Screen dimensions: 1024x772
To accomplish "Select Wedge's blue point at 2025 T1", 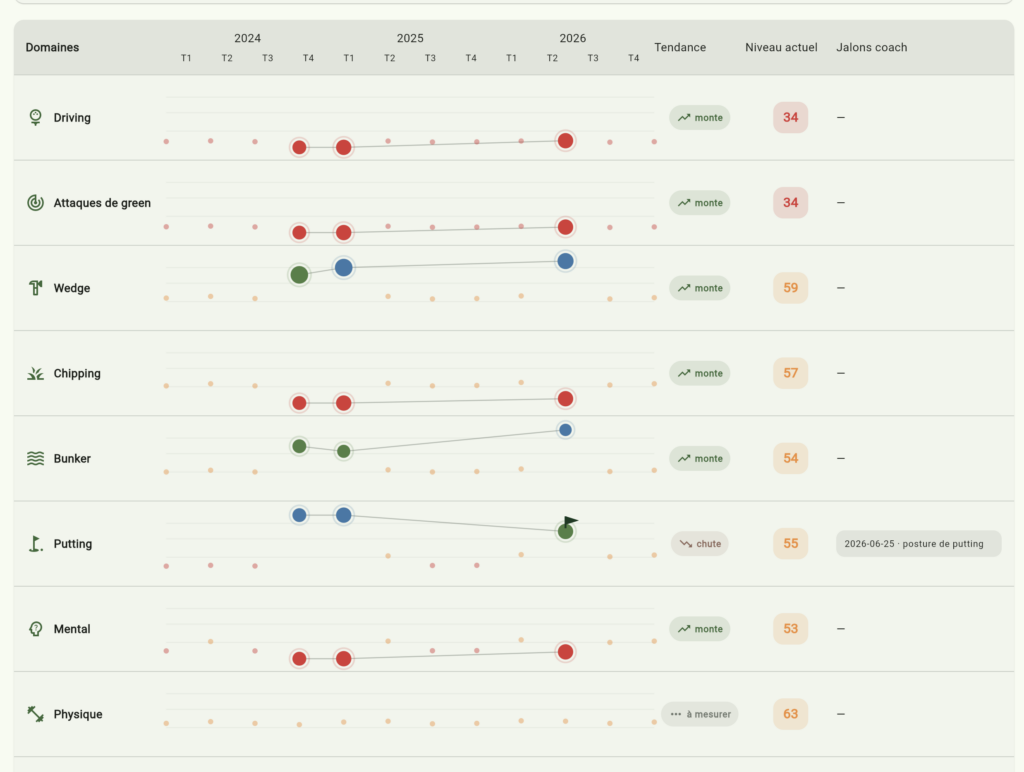I will pyautogui.click(x=344, y=267).
